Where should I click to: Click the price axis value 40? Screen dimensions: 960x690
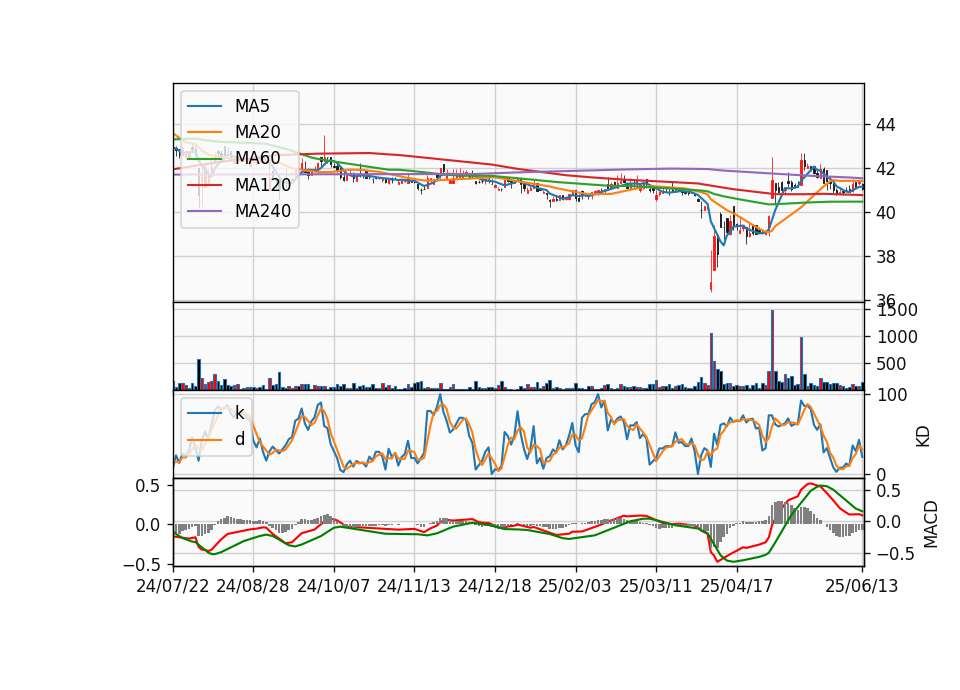pos(885,213)
